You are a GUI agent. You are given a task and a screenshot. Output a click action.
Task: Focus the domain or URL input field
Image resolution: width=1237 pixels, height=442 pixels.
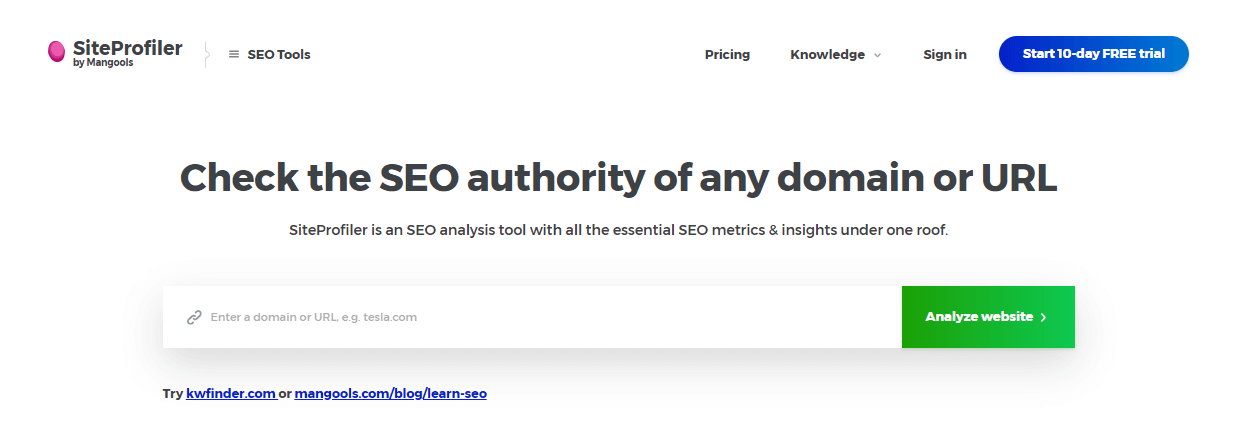532,317
